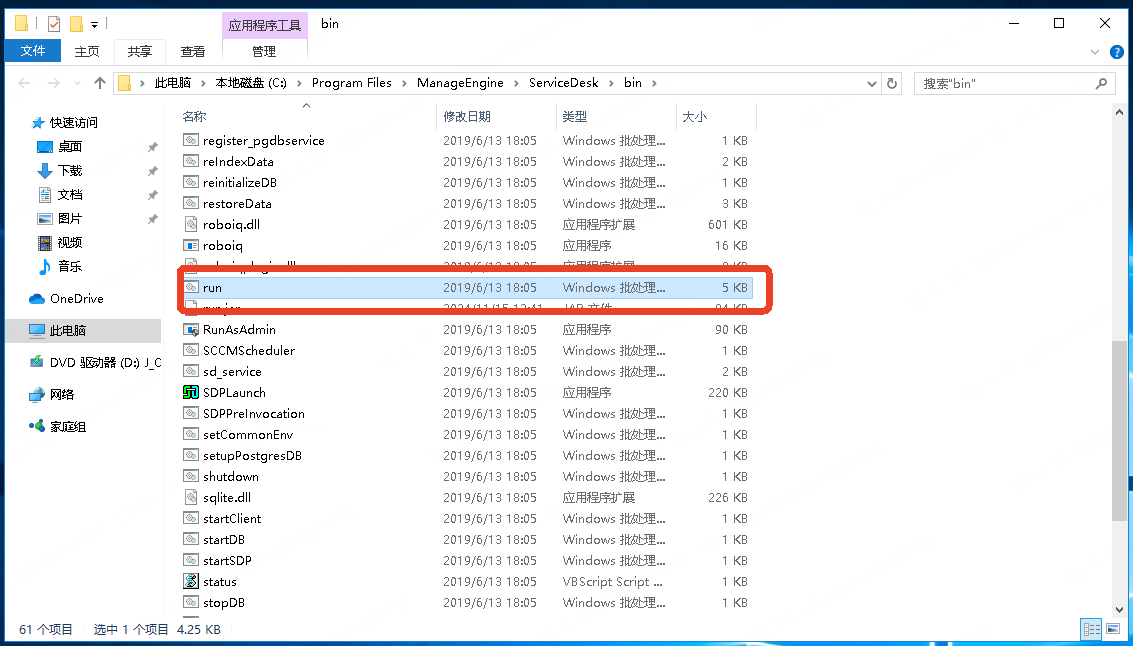Screen dimensions: 1133x646
Task: Click the Back navigation arrow
Action: (24, 83)
